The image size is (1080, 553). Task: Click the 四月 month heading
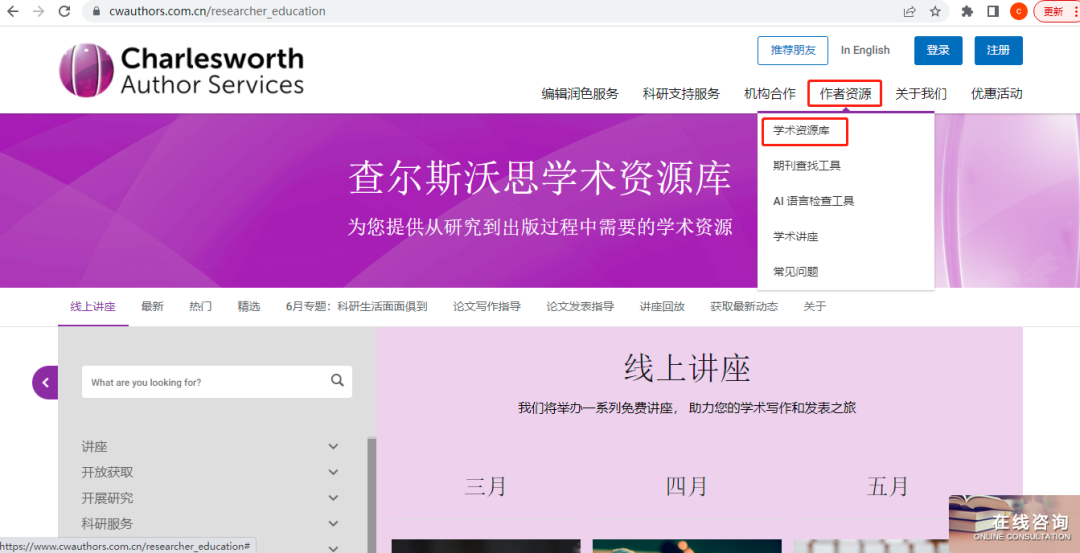687,487
